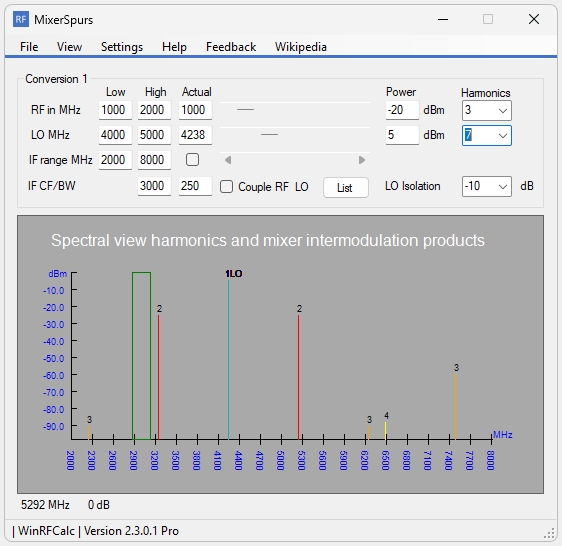This screenshot has height=546, width=562.
Task: Click the window resize grip icon
Action: pos(549,533)
